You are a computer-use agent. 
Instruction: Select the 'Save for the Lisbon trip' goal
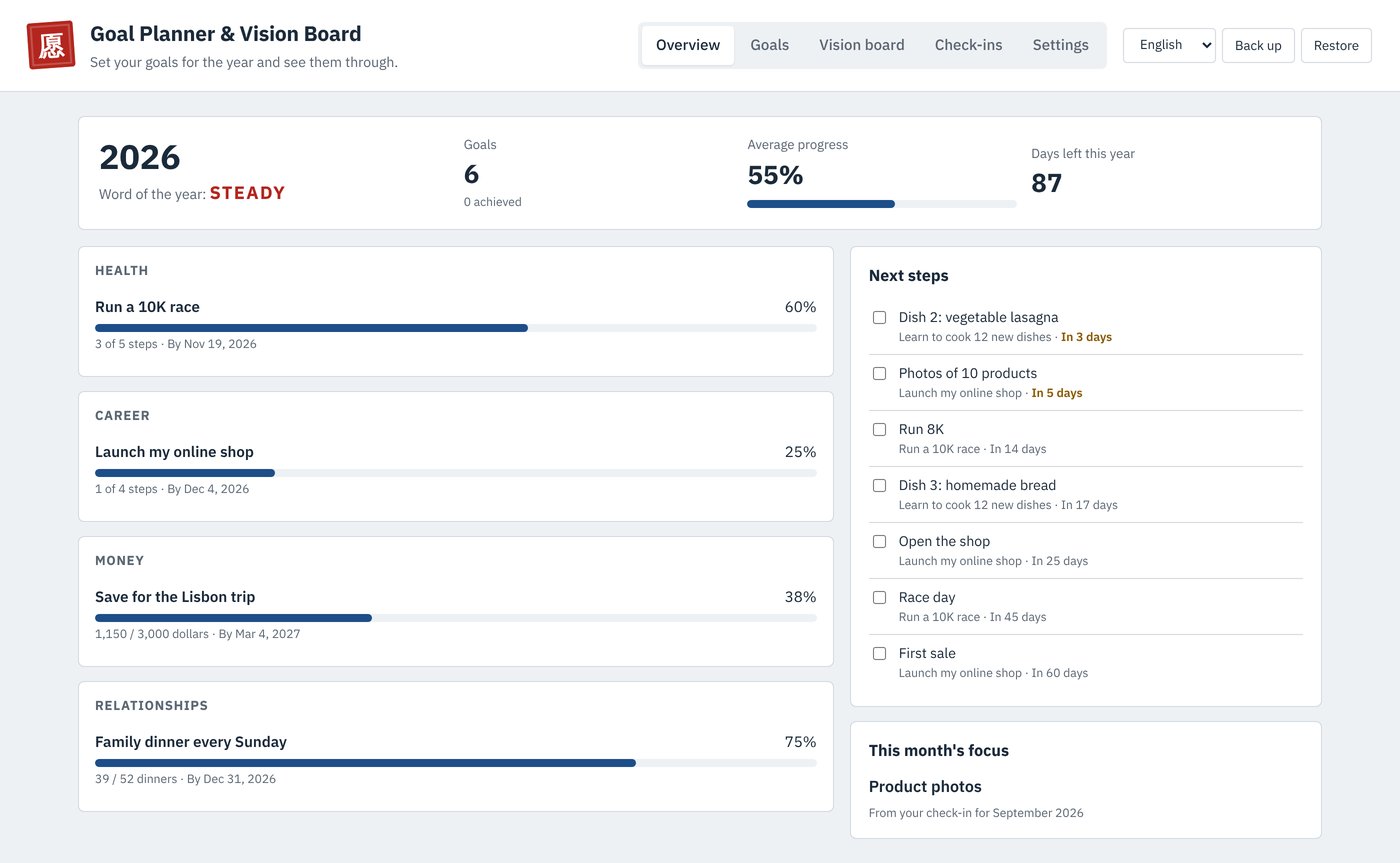click(x=175, y=597)
